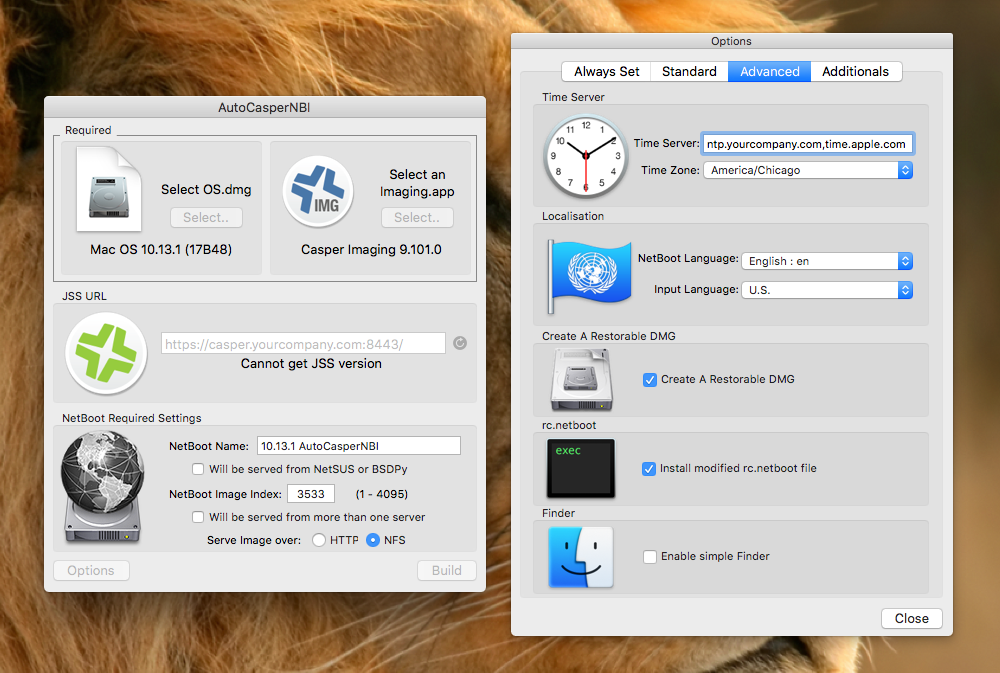1000x673 pixels.
Task: Click the NetBoot Image Index field
Action: coord(311,494)
